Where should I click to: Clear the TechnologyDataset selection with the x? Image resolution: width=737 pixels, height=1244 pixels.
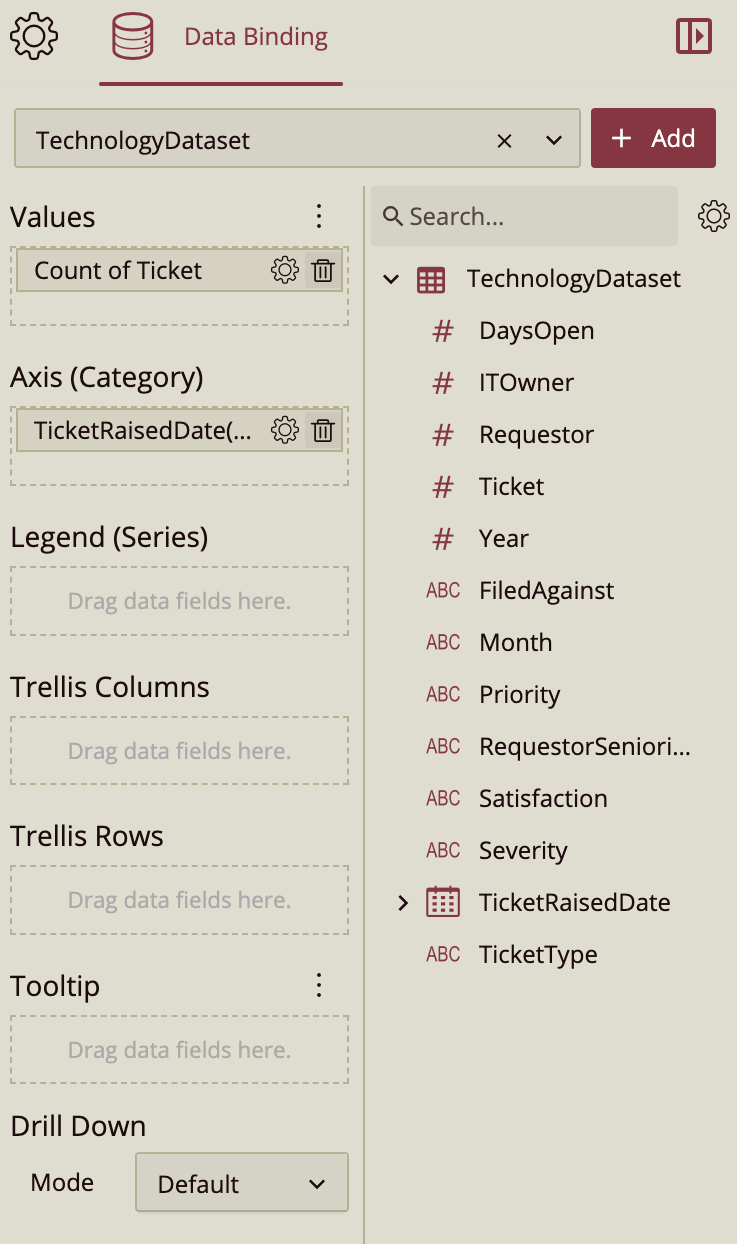pos(504,139)
